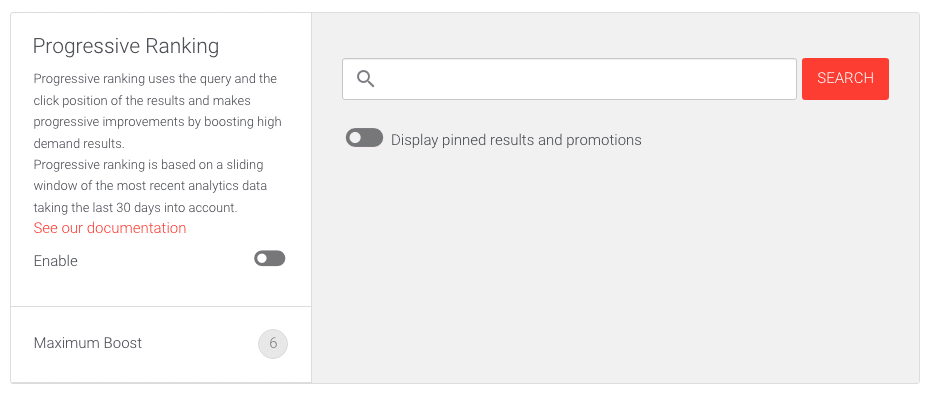Click the progressive ranking description paragraph

point(158,111)
